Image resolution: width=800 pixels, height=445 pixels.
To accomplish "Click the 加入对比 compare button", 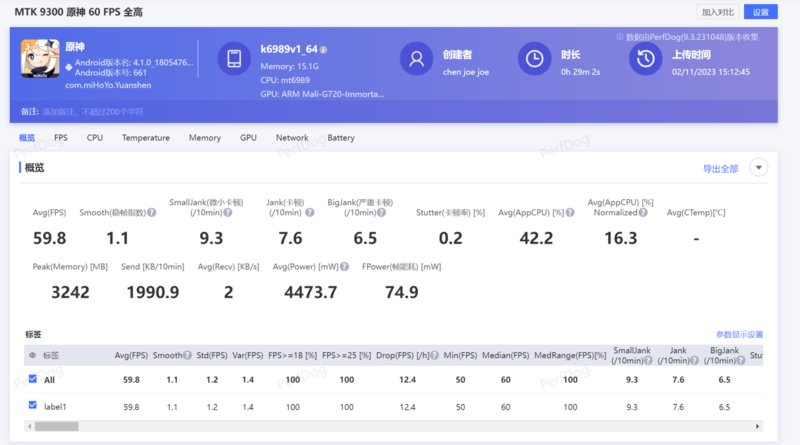I will click(x=717, y=12).
